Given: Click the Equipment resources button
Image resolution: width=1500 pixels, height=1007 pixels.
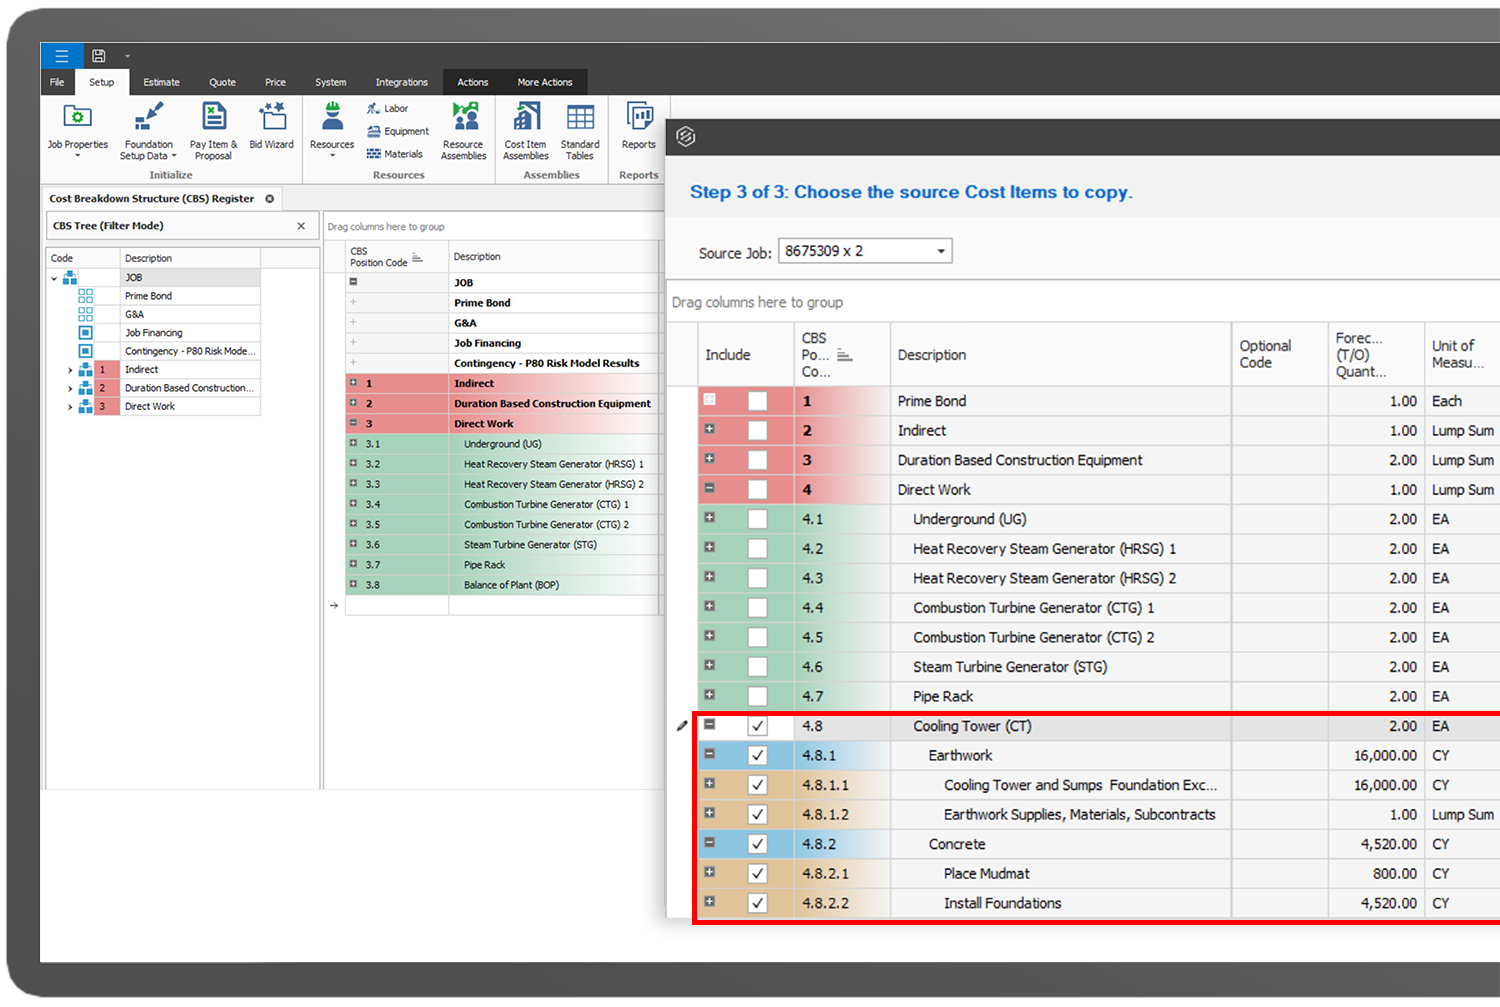Looking at the screenshot, I should click(398, 131).
